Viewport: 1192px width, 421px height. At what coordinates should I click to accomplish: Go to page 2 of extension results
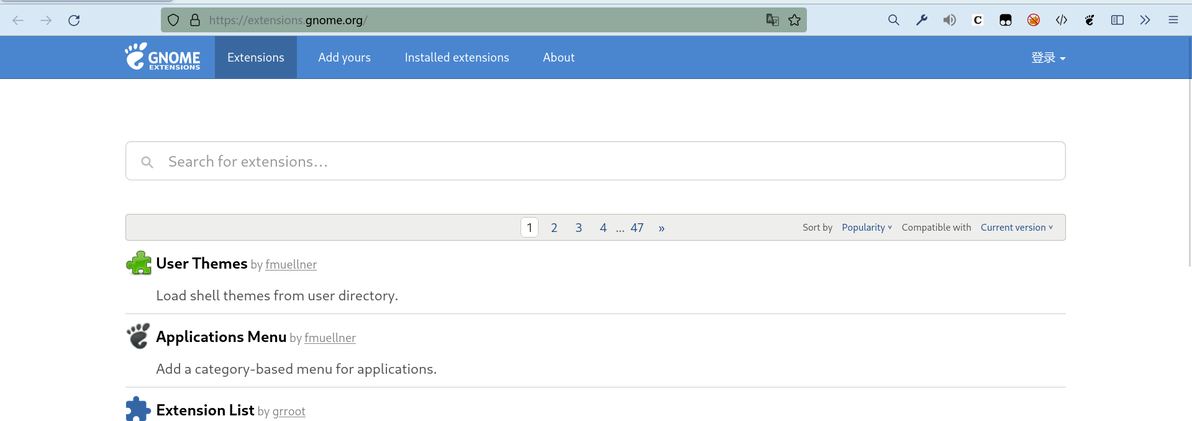(554, 228)
